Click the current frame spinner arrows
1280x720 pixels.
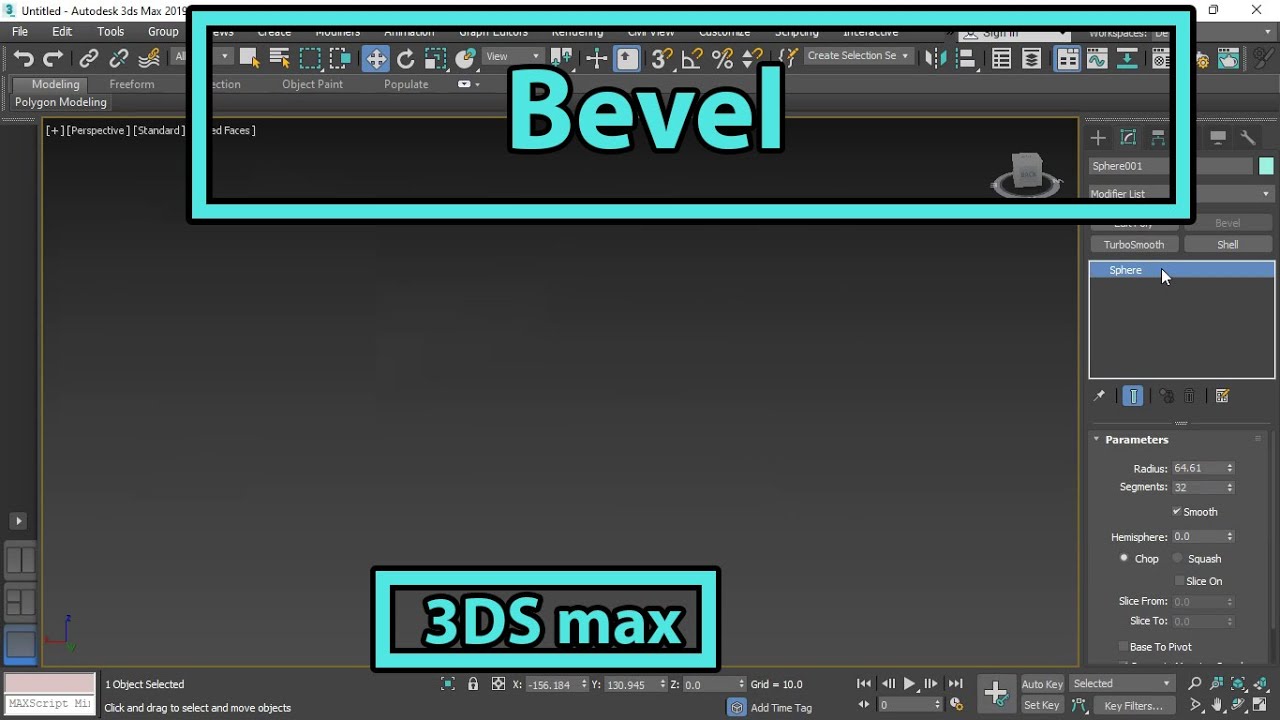[x=936, y=705]
